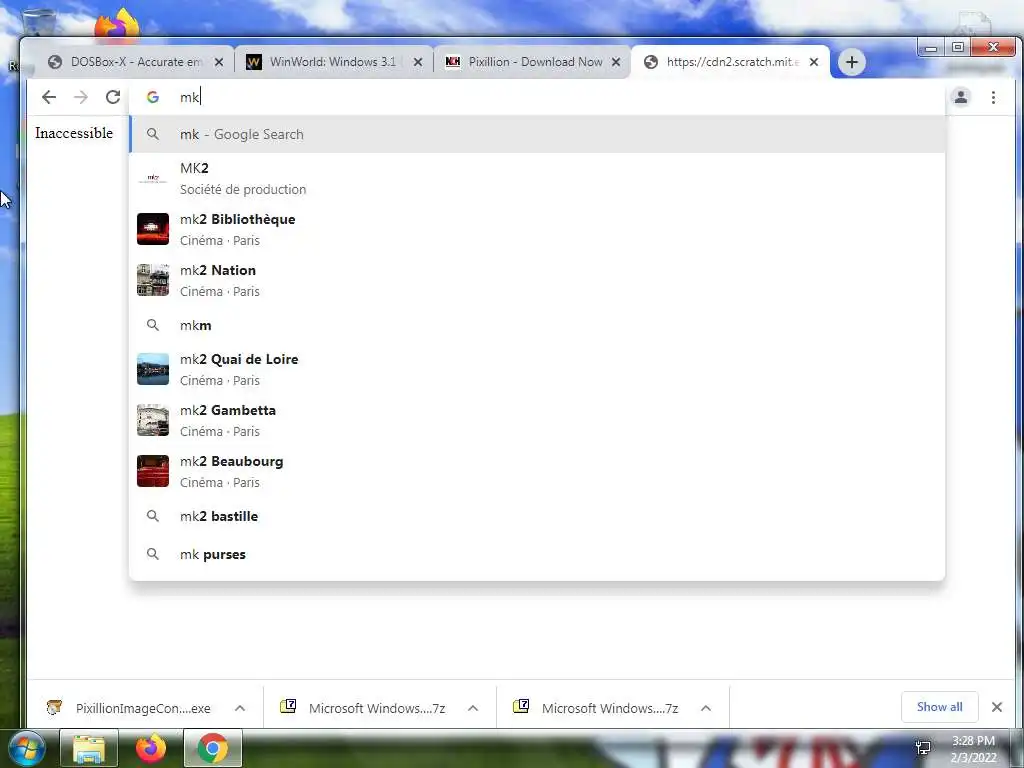This screenshot has height=768, width=1024.
Task: Expand options for second Microsoft Windows 7z
Action: [706, 708]
